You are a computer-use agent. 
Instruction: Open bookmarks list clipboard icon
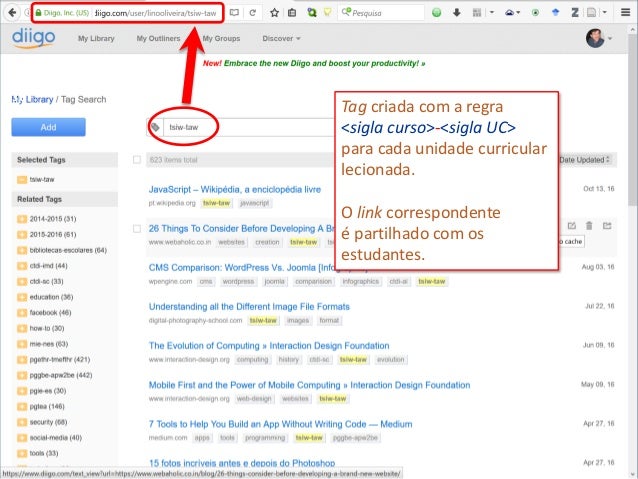[x=292, y=13]
